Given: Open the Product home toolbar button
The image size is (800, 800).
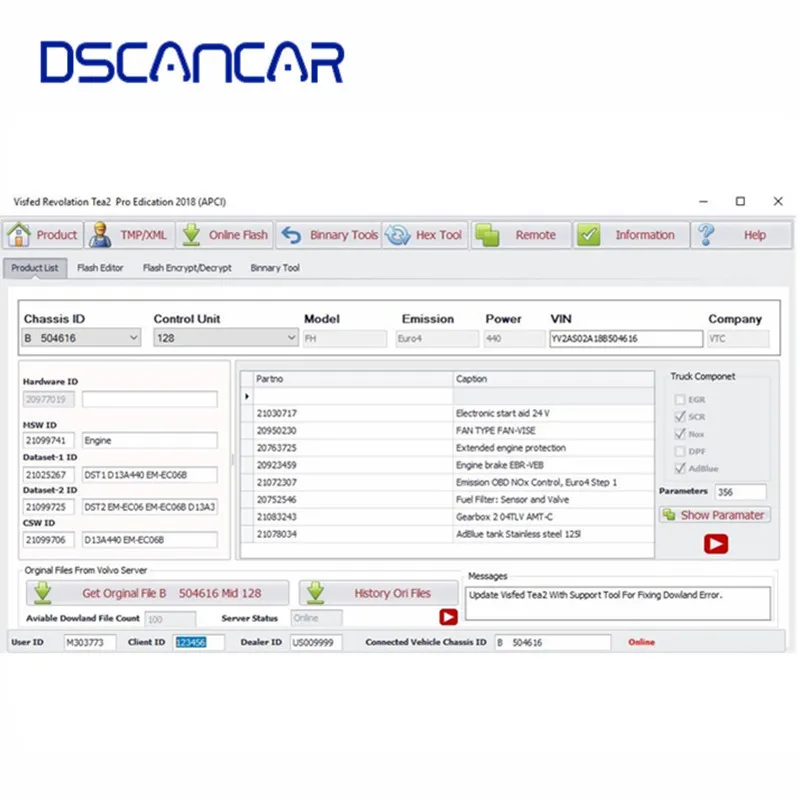Looking at the screenshot, I should click(43, 235).
